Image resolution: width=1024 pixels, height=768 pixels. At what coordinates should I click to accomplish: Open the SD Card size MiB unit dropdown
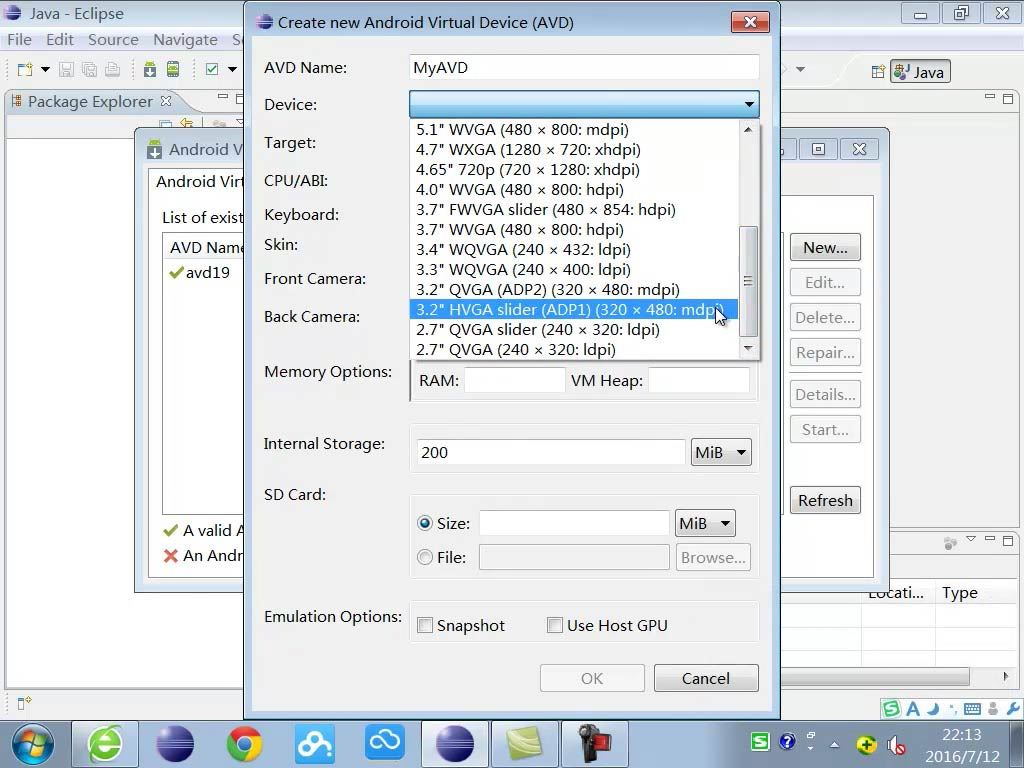click(x=705, y=523)
